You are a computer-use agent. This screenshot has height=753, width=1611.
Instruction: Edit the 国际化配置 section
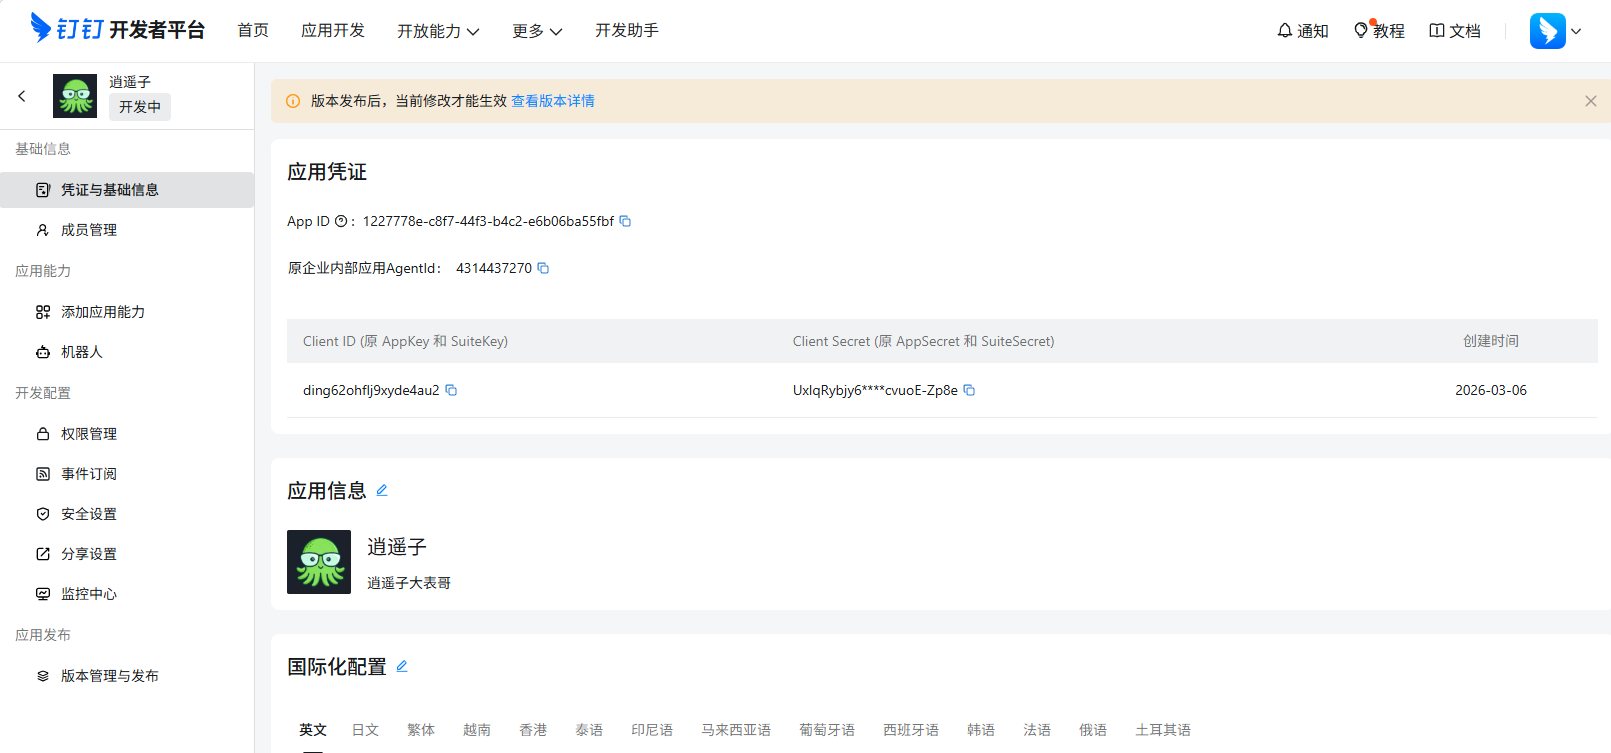tap(402, 666)
